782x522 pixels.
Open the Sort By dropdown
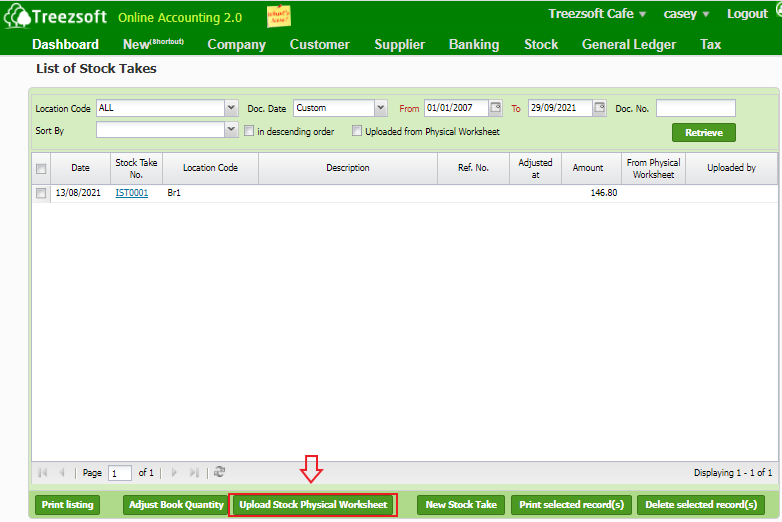tap(231, 130)
